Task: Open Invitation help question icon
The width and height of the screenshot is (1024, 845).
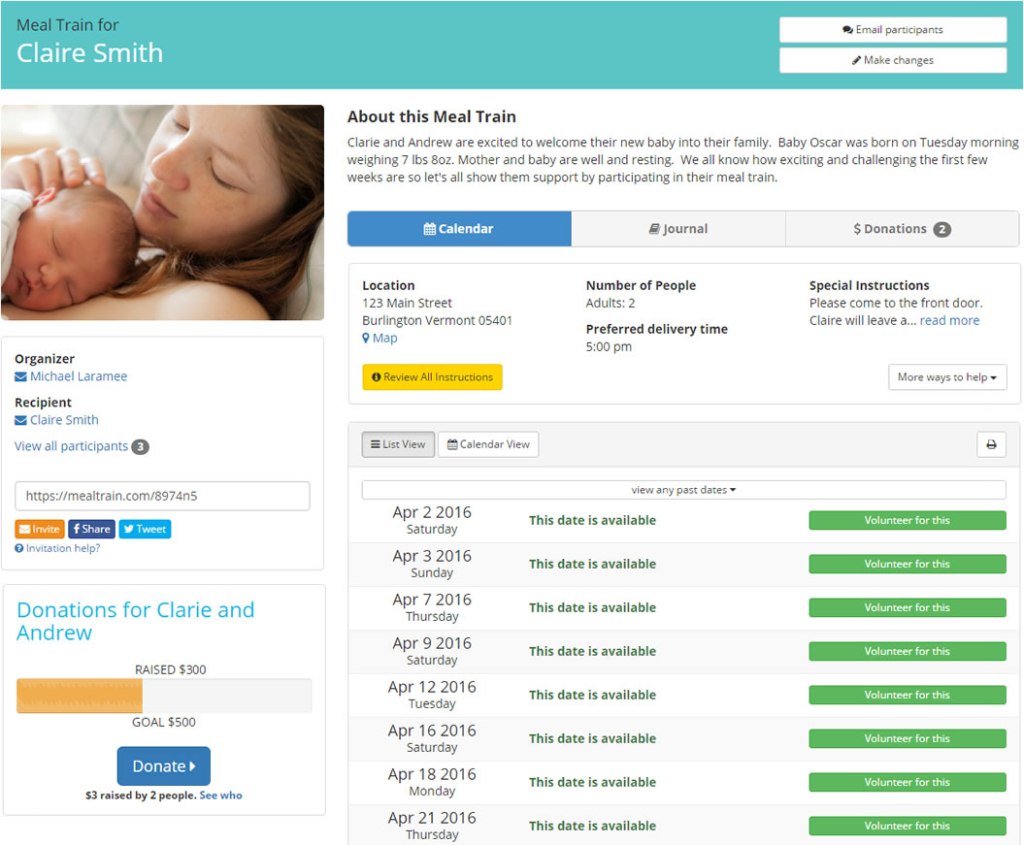Action: pyautogui.click(x=20, y=548)
